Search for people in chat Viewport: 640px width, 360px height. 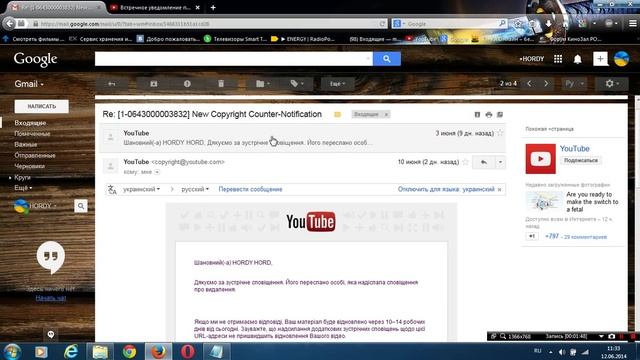point(81,206)
